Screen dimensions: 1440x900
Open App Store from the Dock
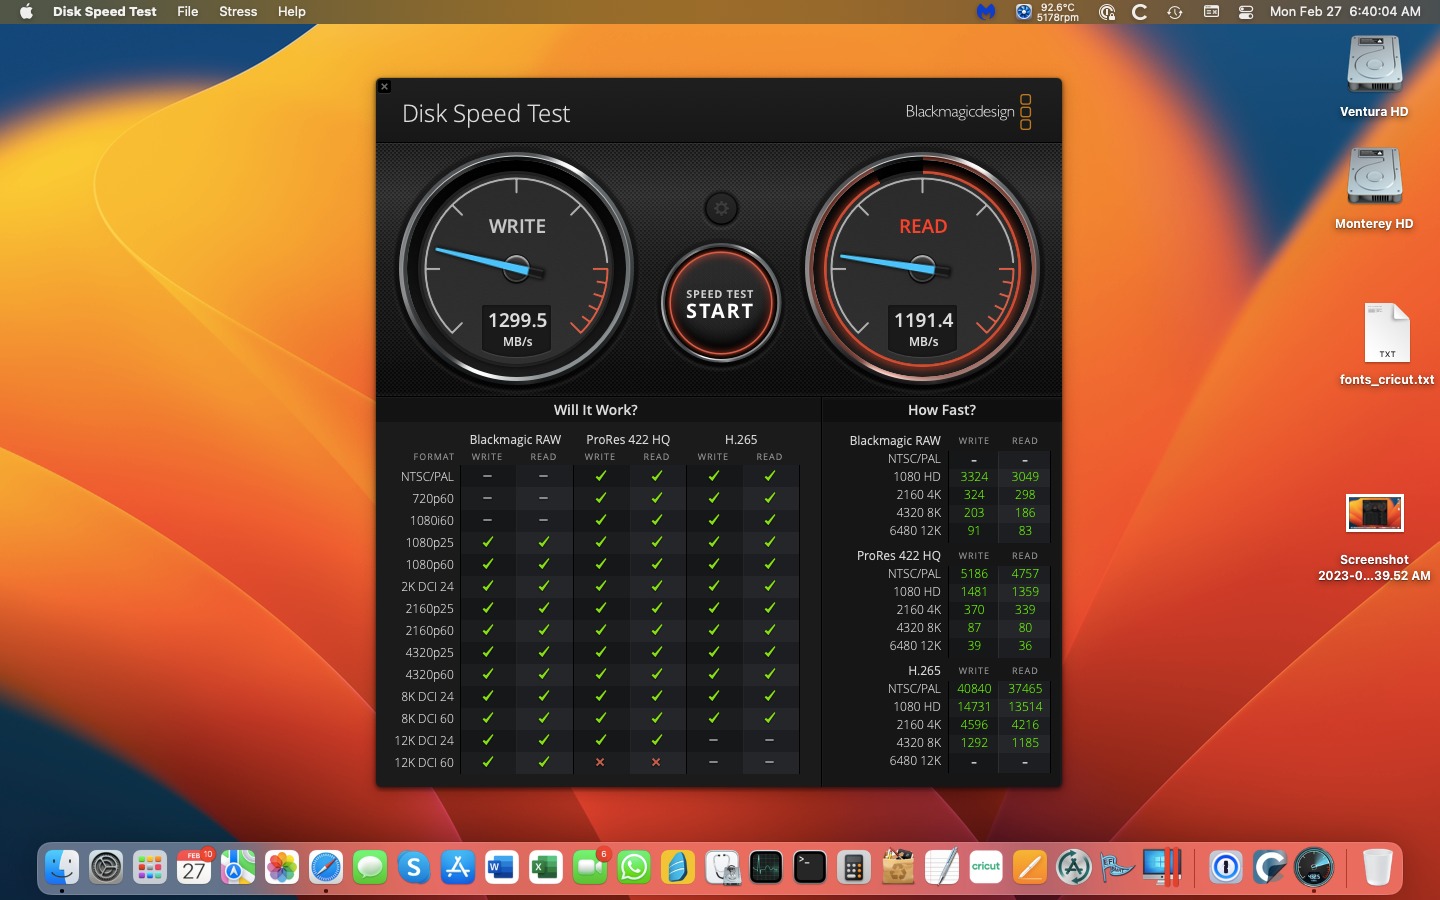click(458, 867)
